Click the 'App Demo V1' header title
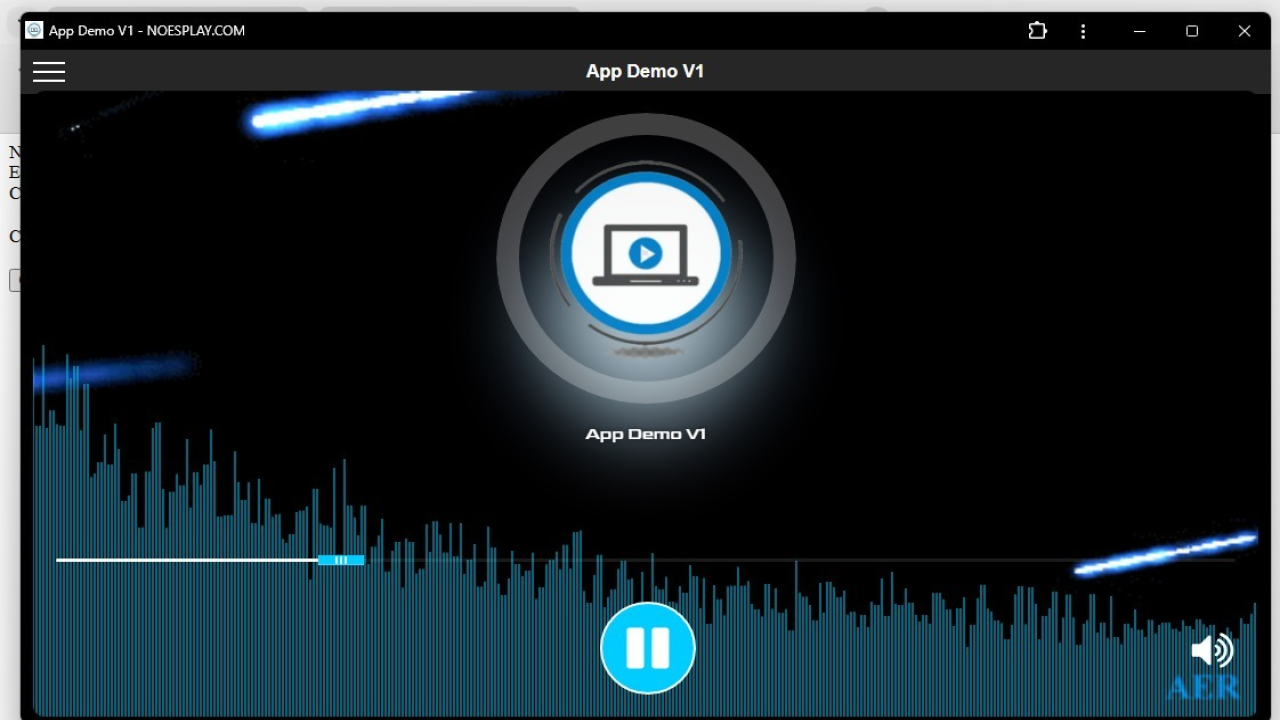Viewport: 1280px width, 720px height. (645, 71)
